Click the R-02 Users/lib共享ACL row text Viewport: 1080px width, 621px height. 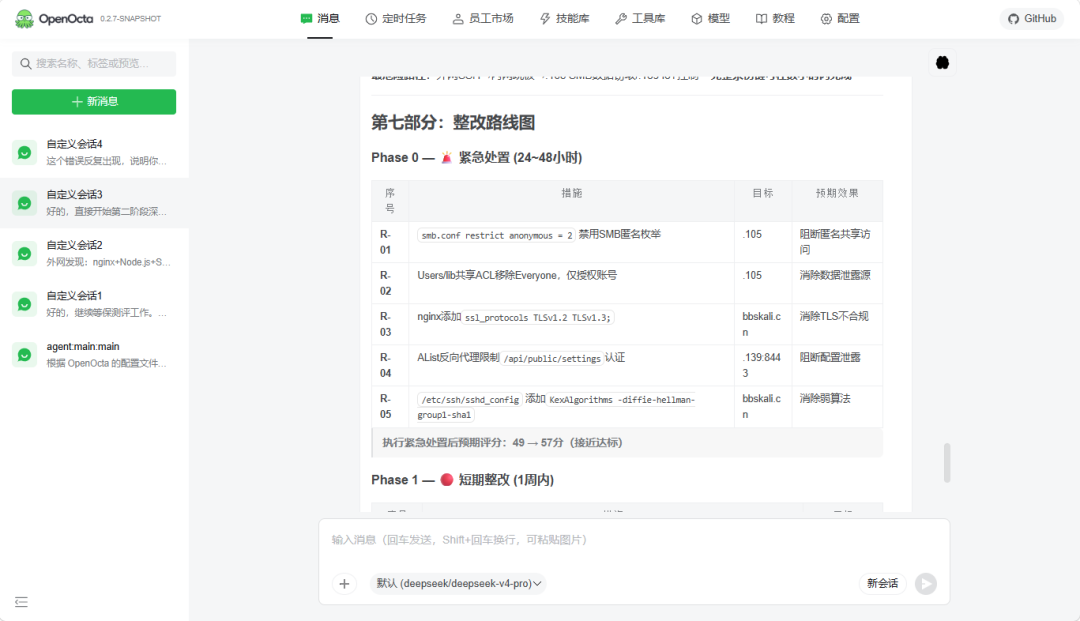517,275
